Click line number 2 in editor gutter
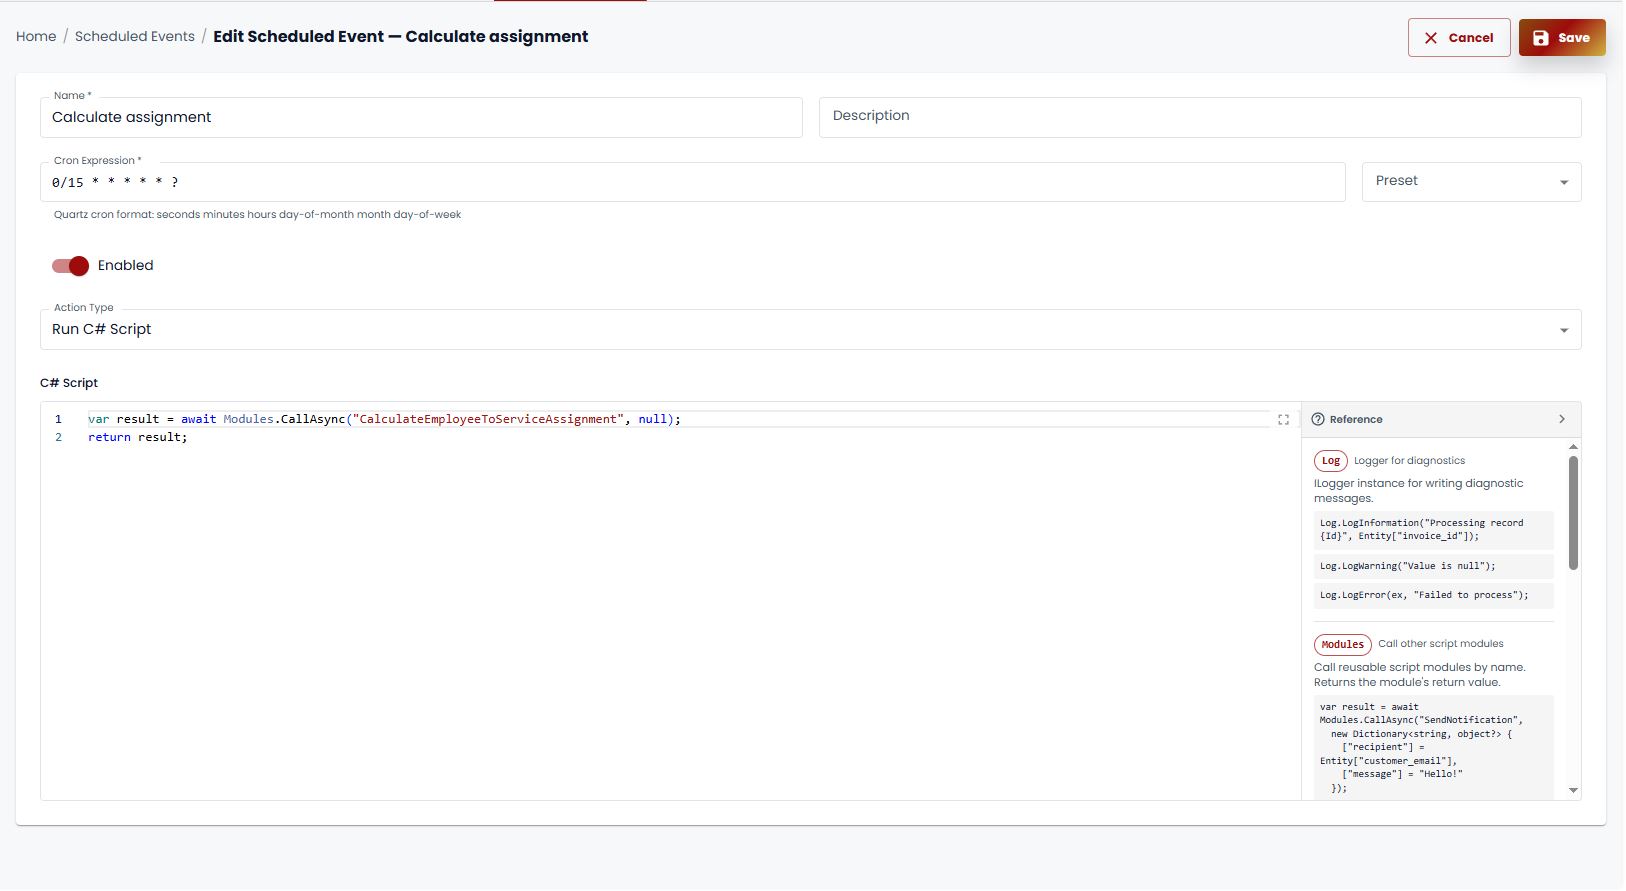This screenshot has height=891, width=1626. (x=59, y=437)
